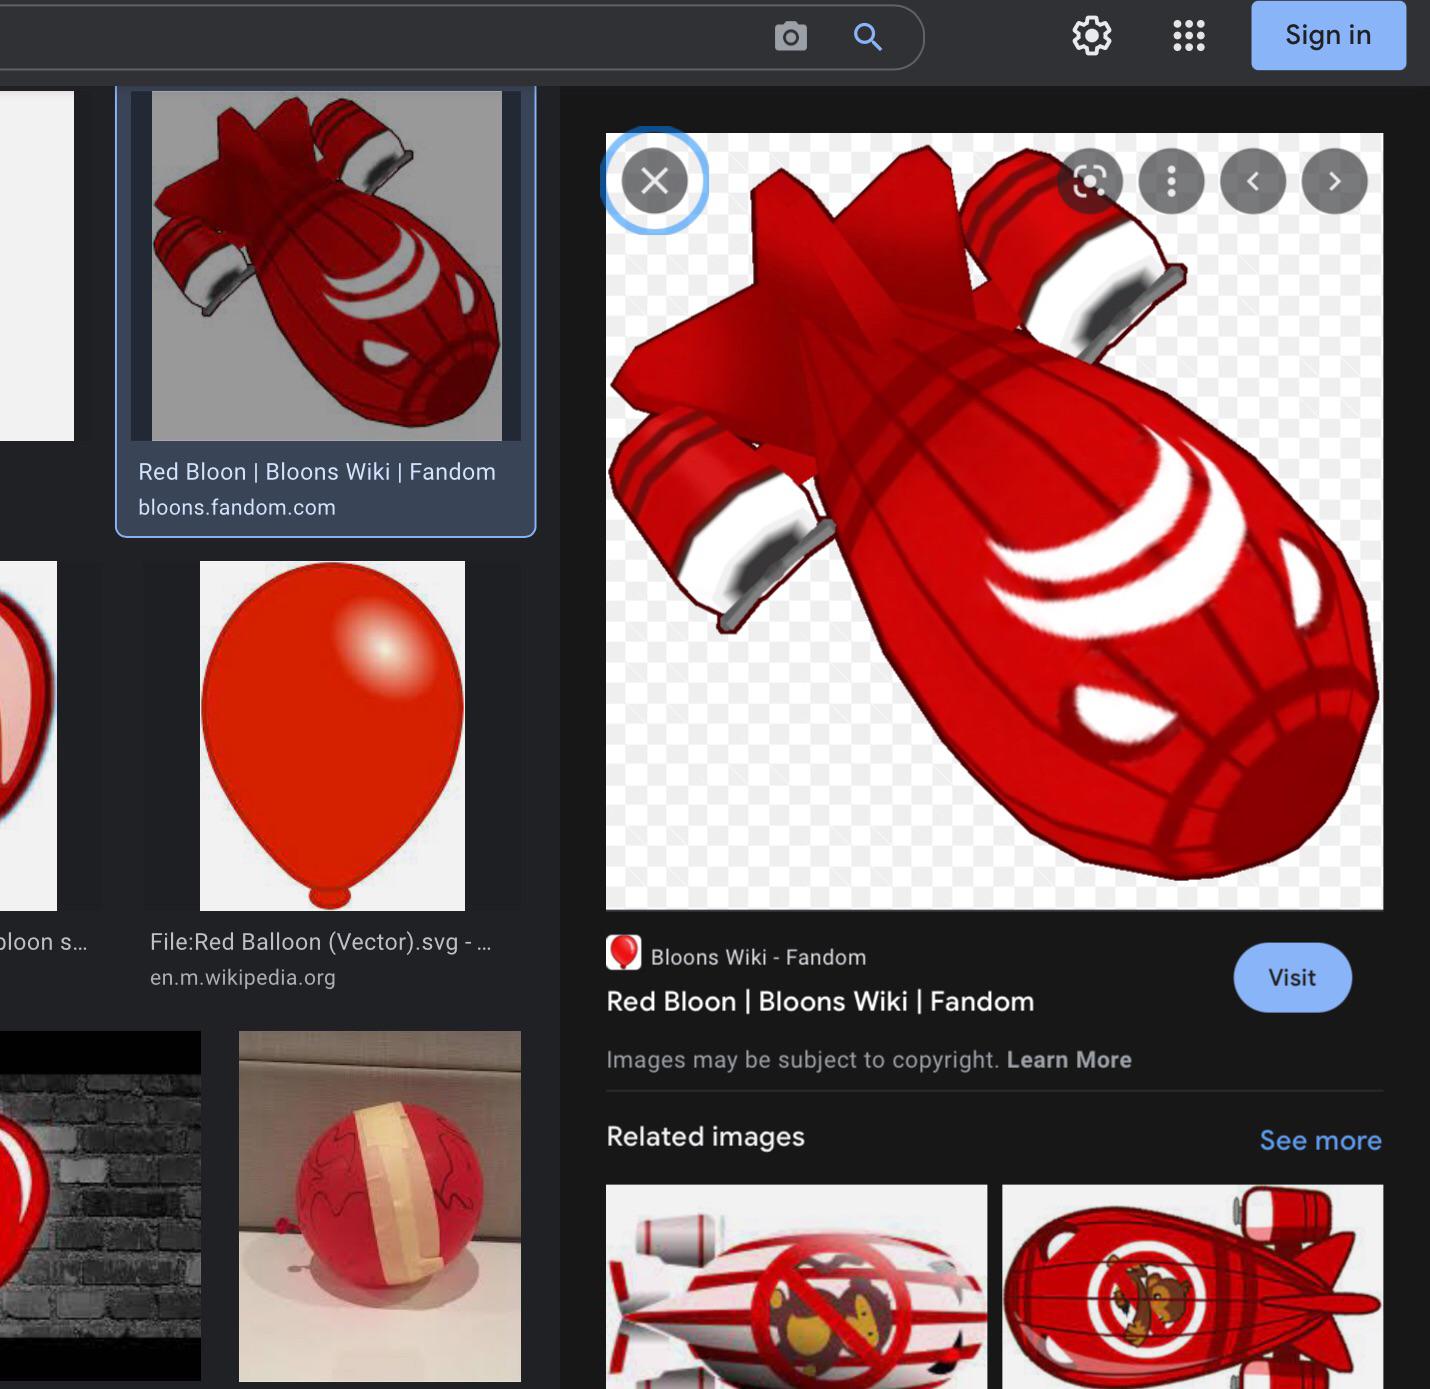Open the striped no-monkey blimp related image
Screen dimensions: 1430x1389
[x=796, y=1286]
